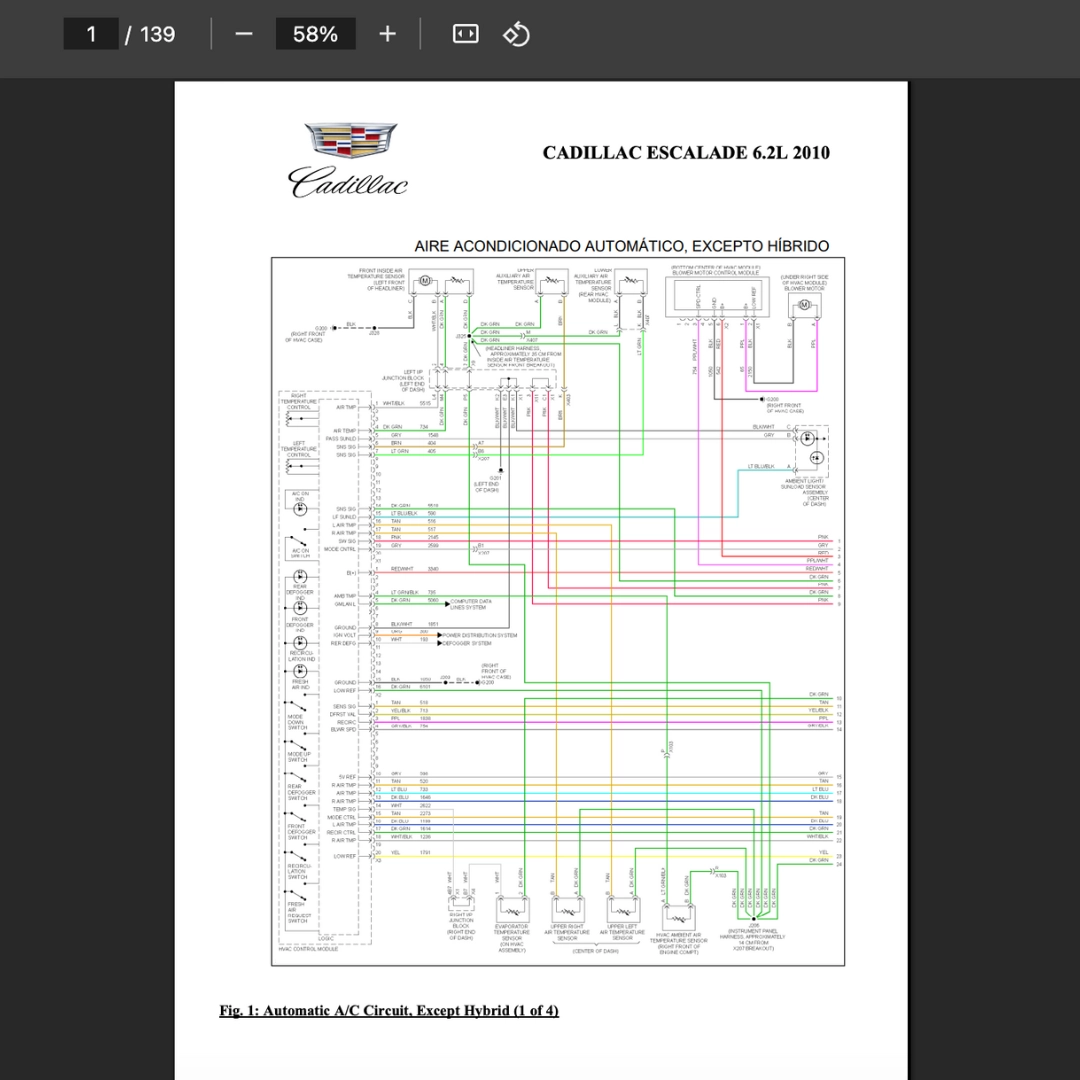Click the zoom in plus icon
Image resolution: width=1080 pixels, height=1080 pixels.
coord(387,34)
